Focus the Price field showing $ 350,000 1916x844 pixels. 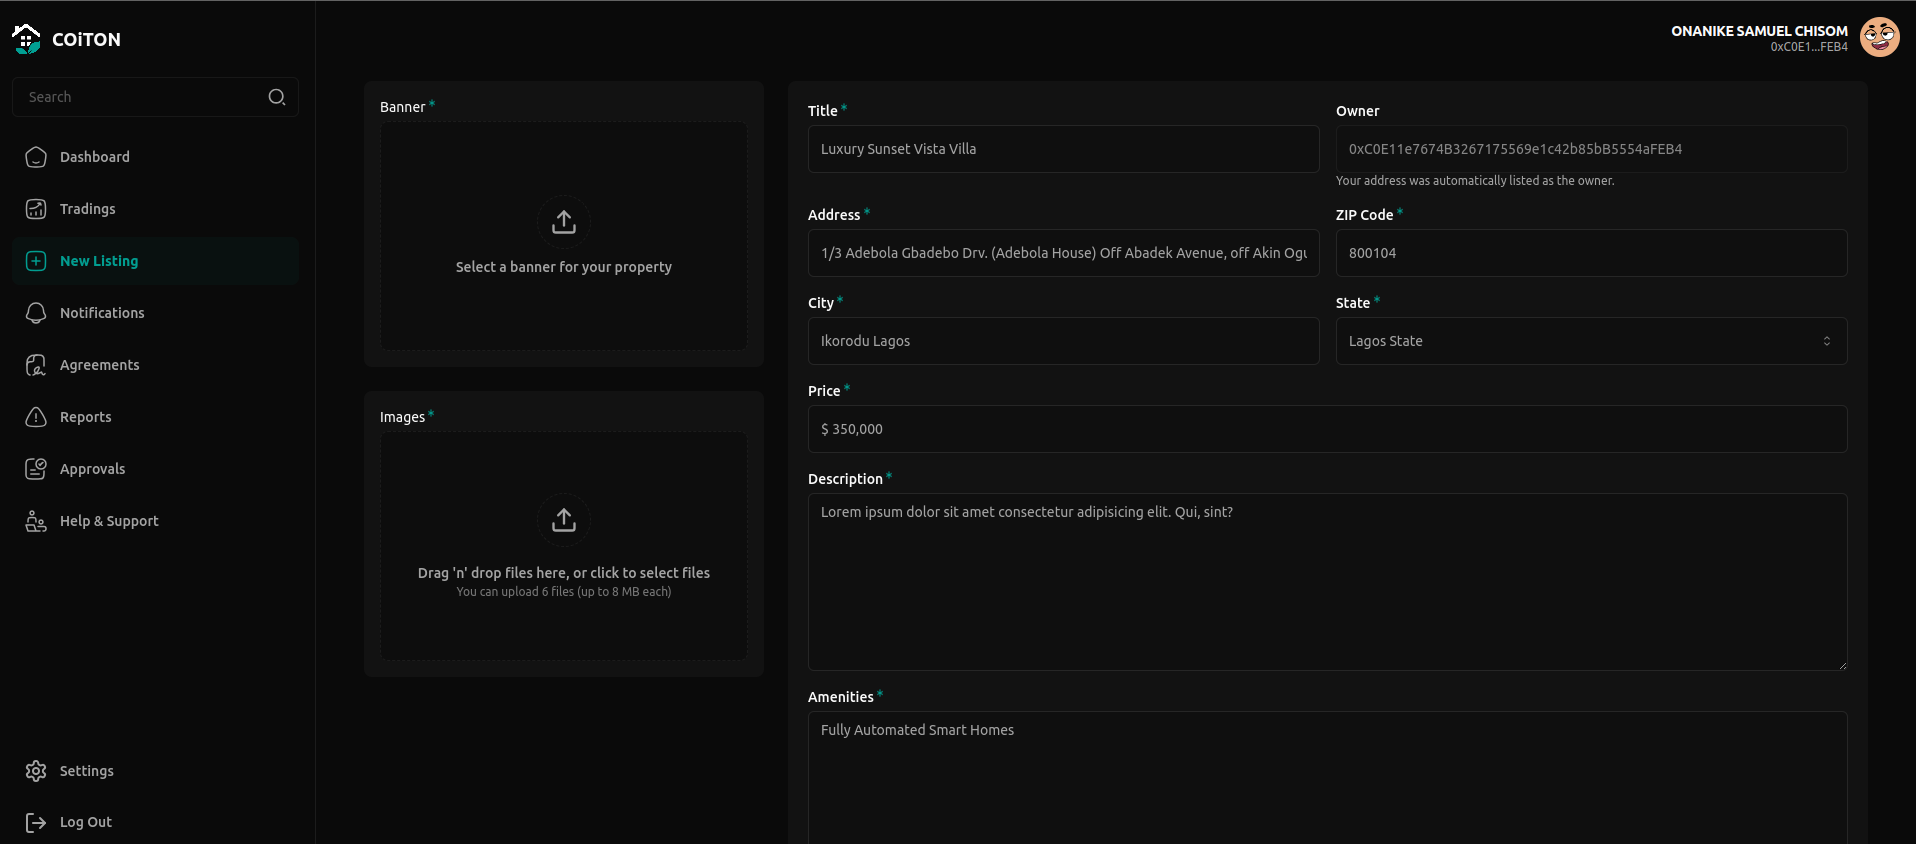pos(1326,429)
